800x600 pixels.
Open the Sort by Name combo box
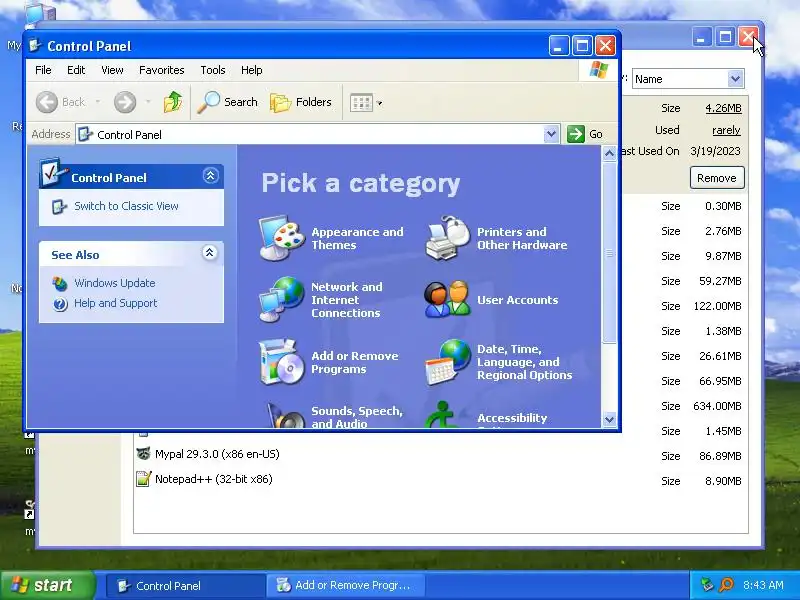click(688, 79)
